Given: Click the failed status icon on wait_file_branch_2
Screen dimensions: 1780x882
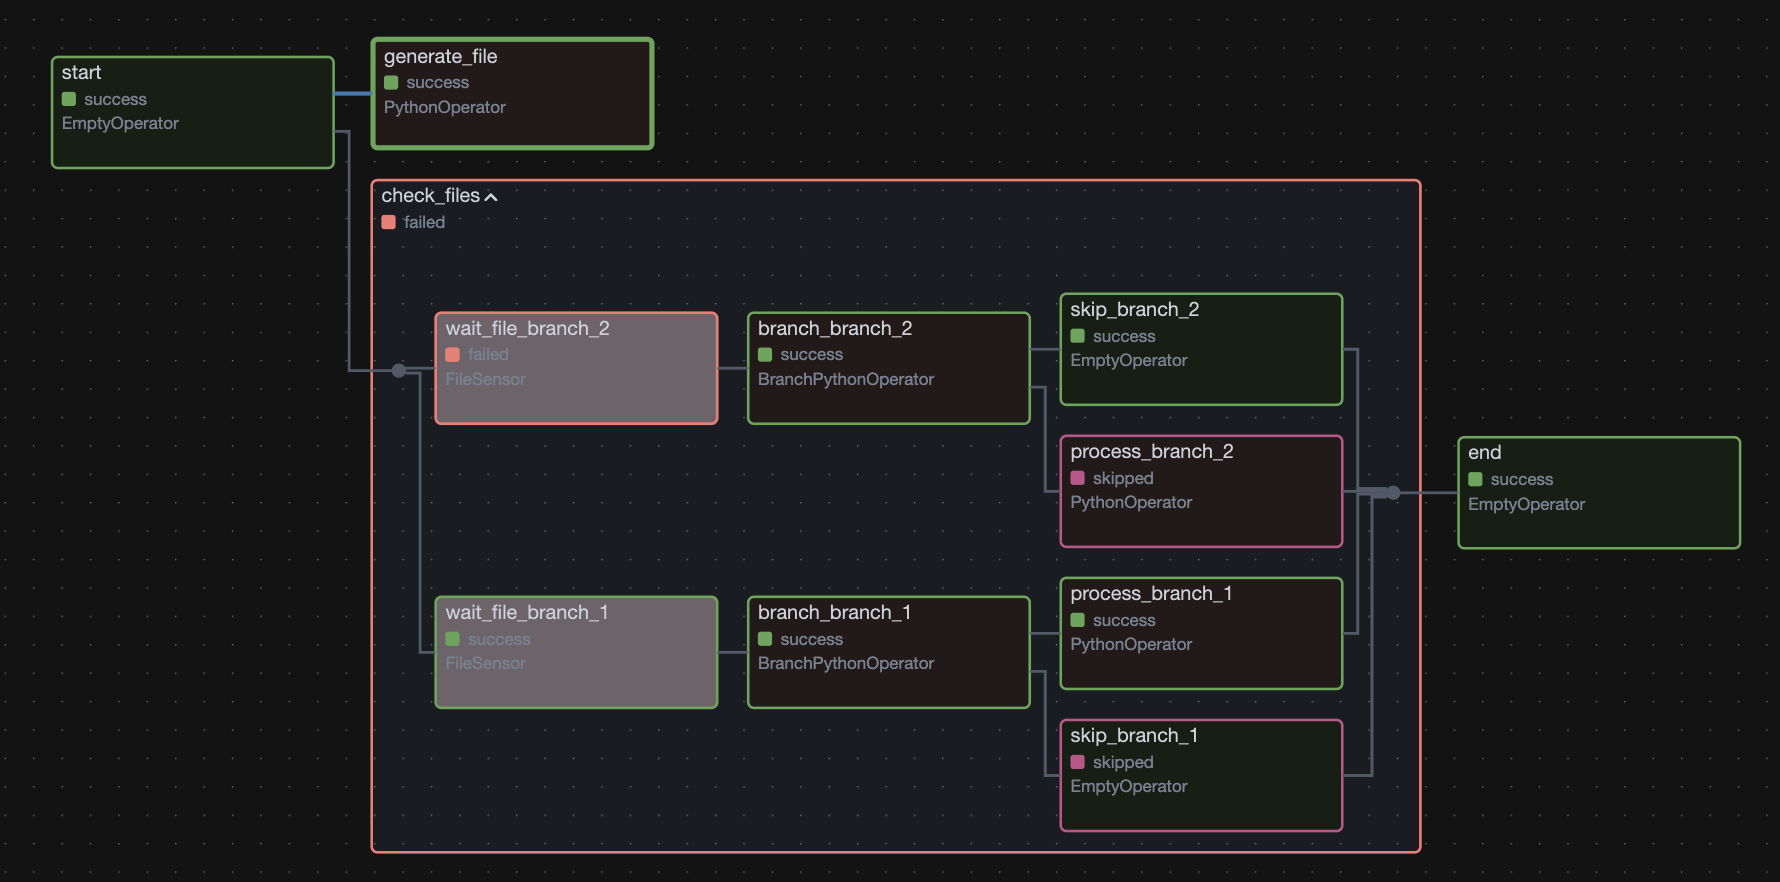Looking at the screenshot, I should [453, 354].
